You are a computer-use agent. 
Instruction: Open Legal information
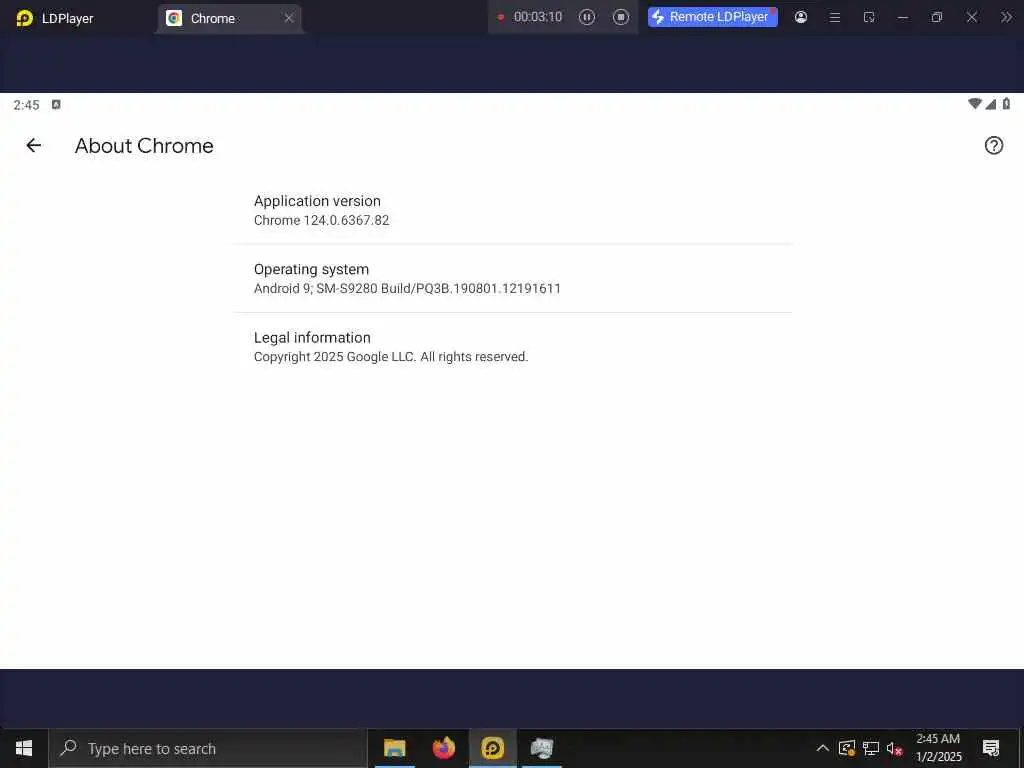(x=513, y=347)
